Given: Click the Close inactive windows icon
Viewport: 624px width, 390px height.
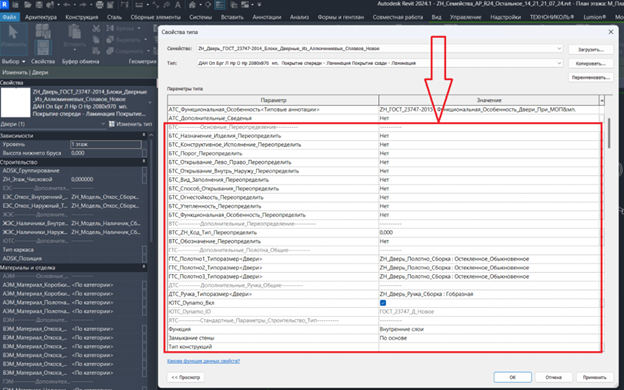Looking at the screenshot, I should click(234, 5).
